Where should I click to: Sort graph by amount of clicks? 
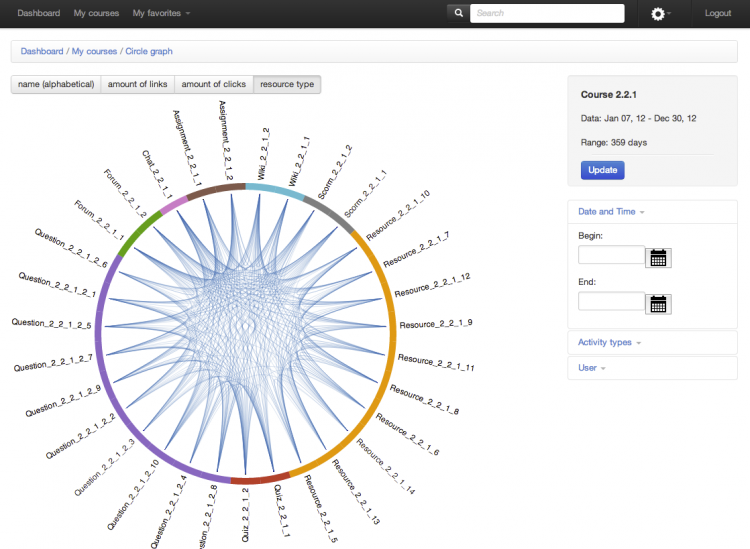click(214, 84)
